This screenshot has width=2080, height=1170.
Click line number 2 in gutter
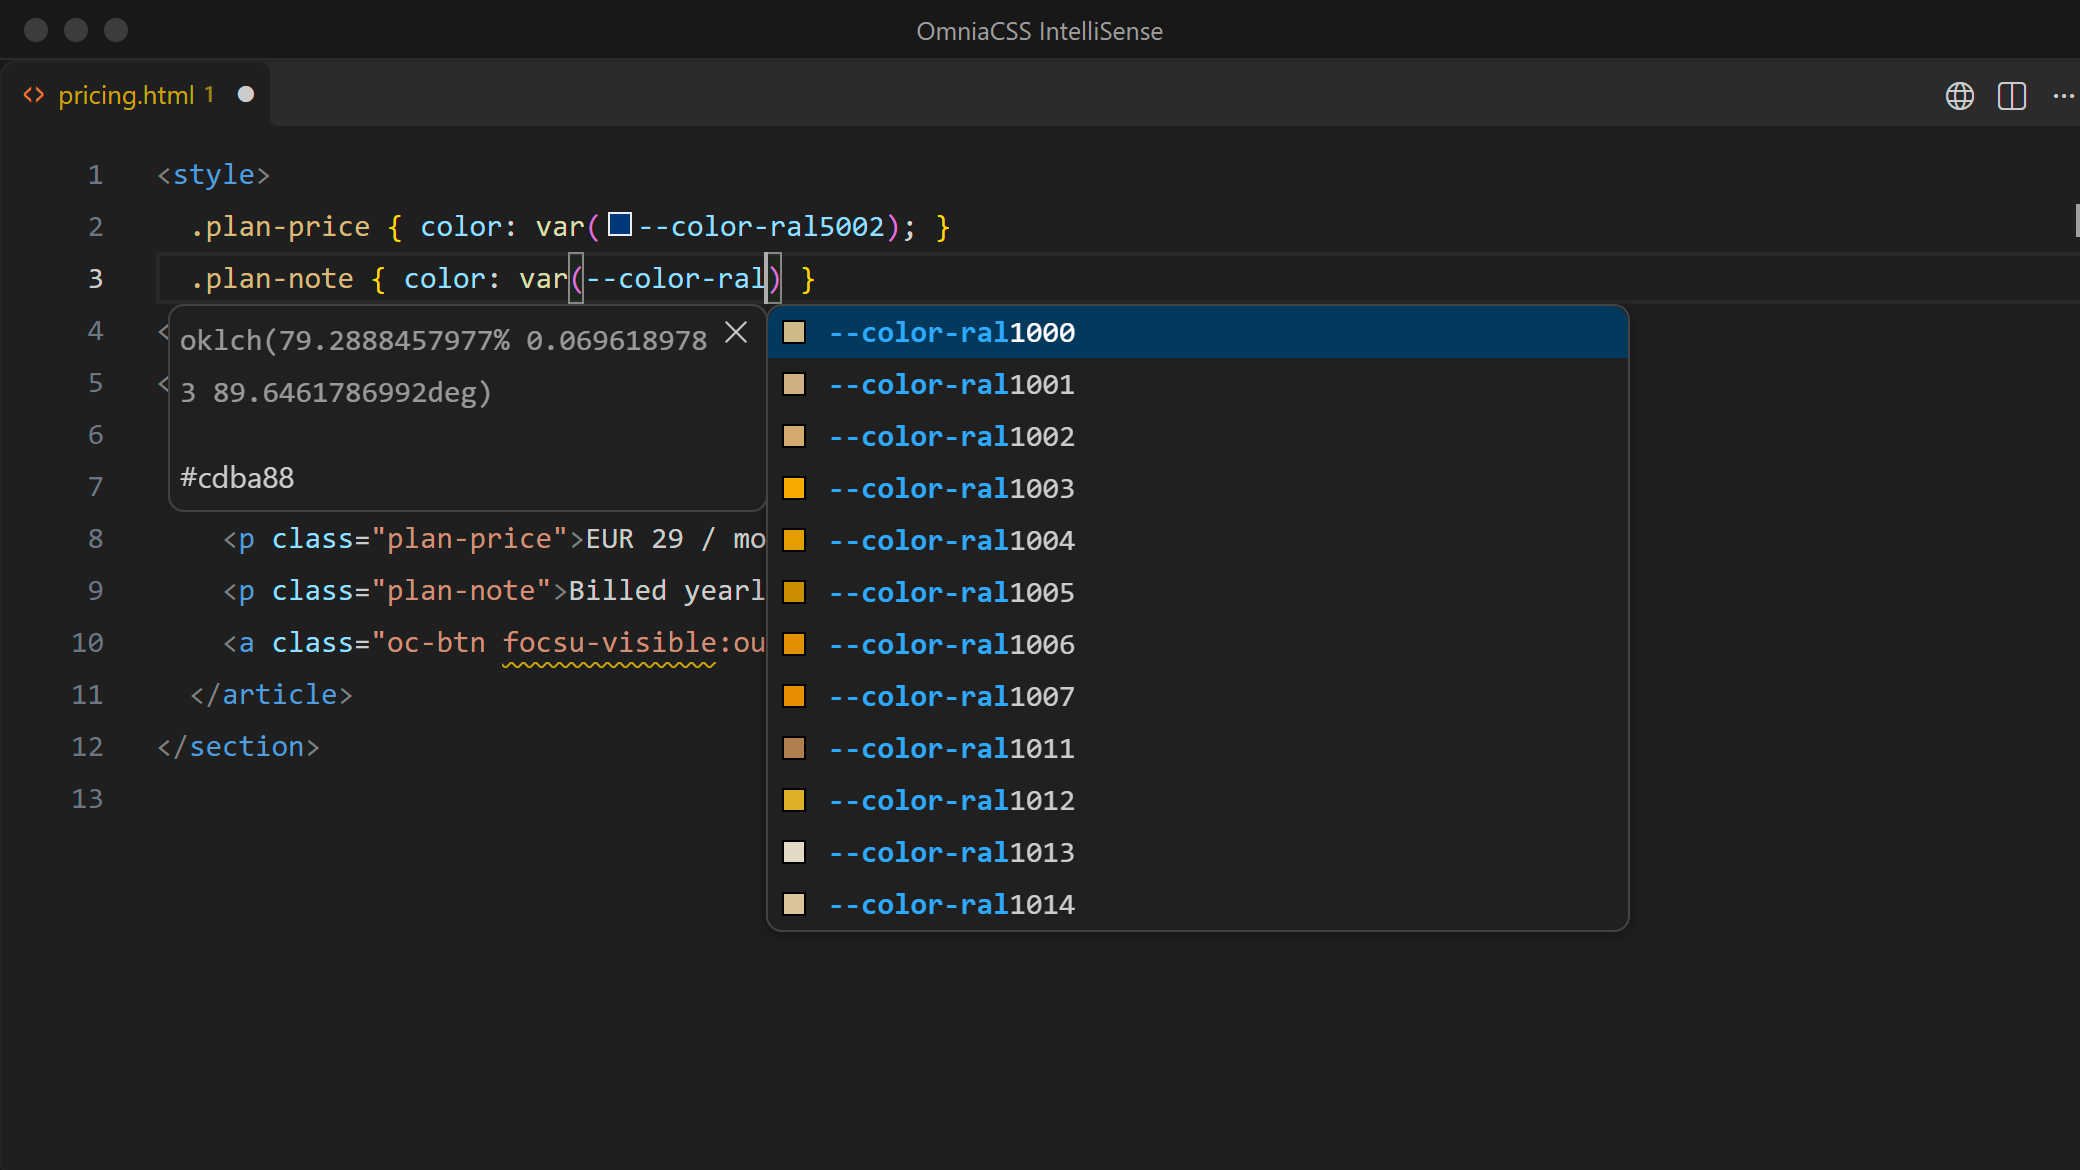click(x=96, y=227)
